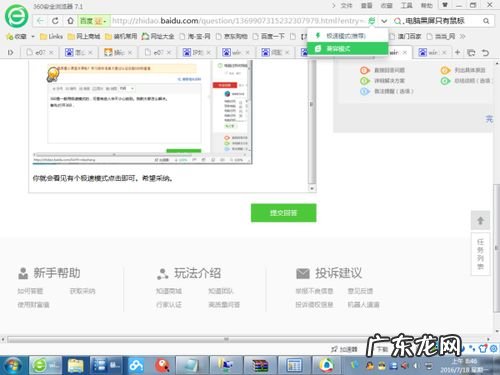Click the search magnifier in search box
500x375 pixels.
coord(486,21)
